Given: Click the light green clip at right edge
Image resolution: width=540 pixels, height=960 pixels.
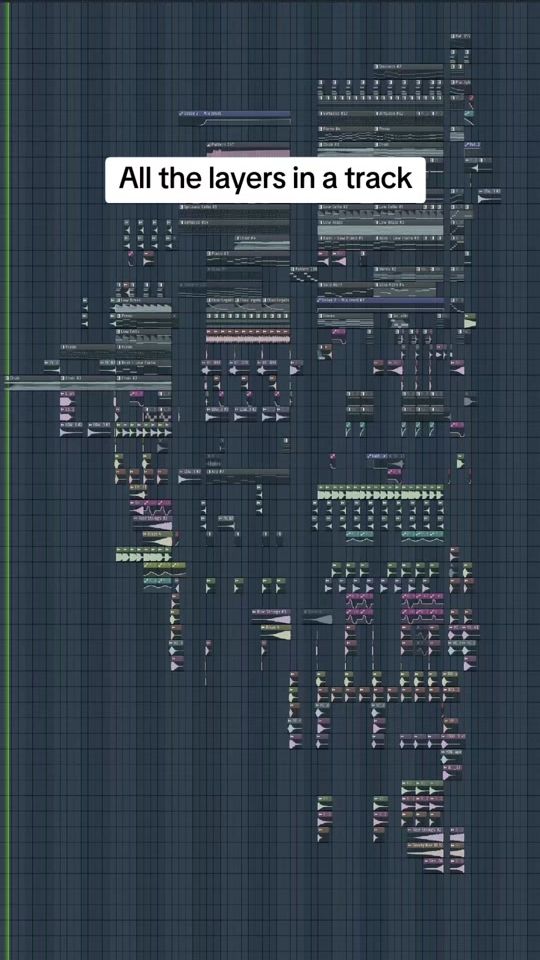Looking at the screenshot, I should click(470, 321).
